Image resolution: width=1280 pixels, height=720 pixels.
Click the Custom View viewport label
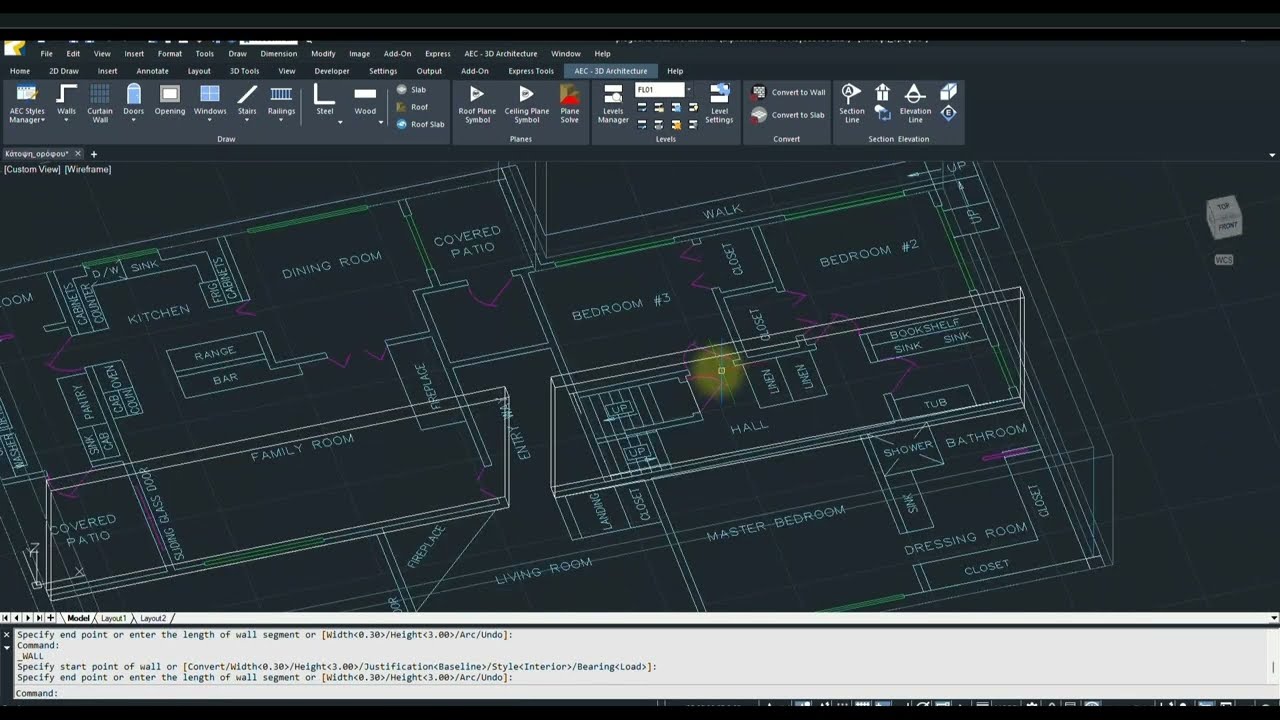33,169
